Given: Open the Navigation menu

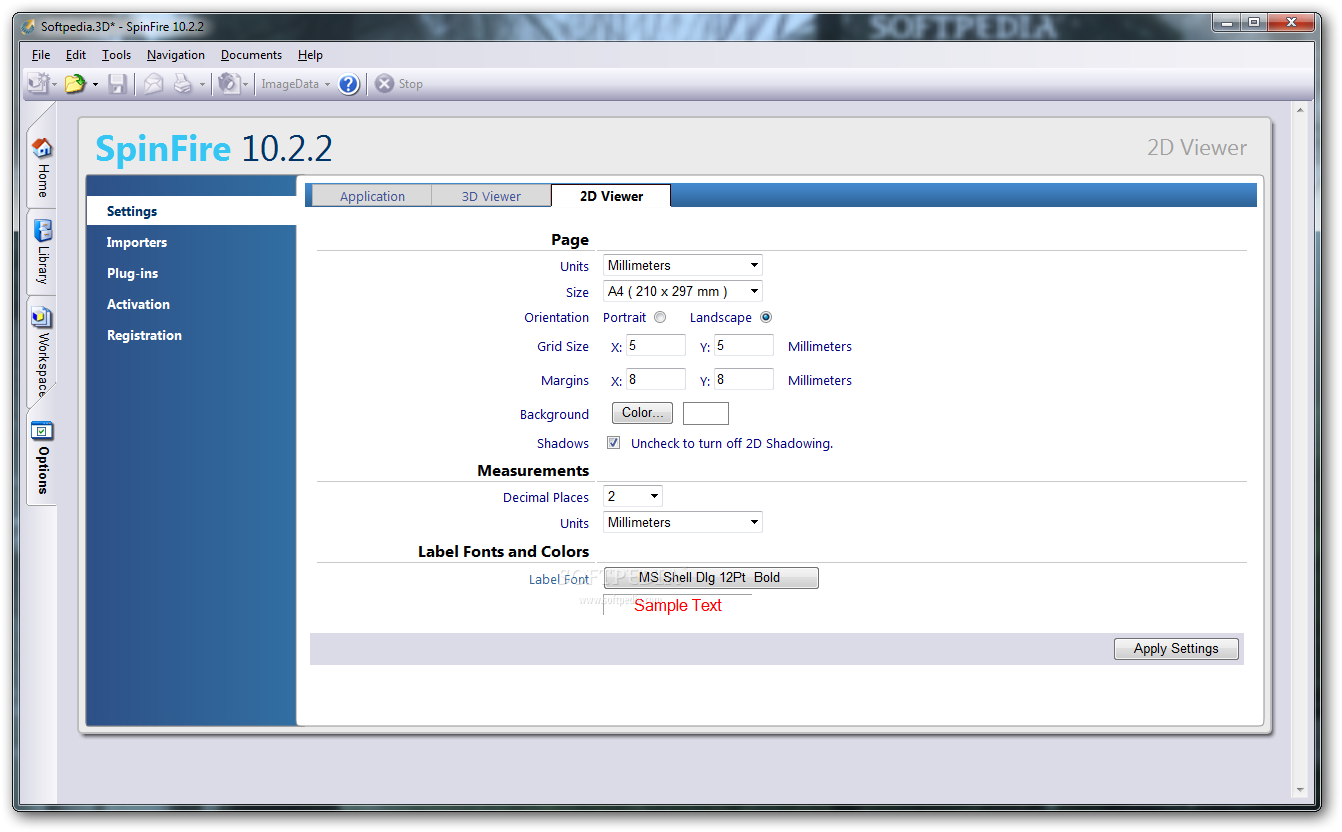Looking at the screenshot, I should coord(176,55).
